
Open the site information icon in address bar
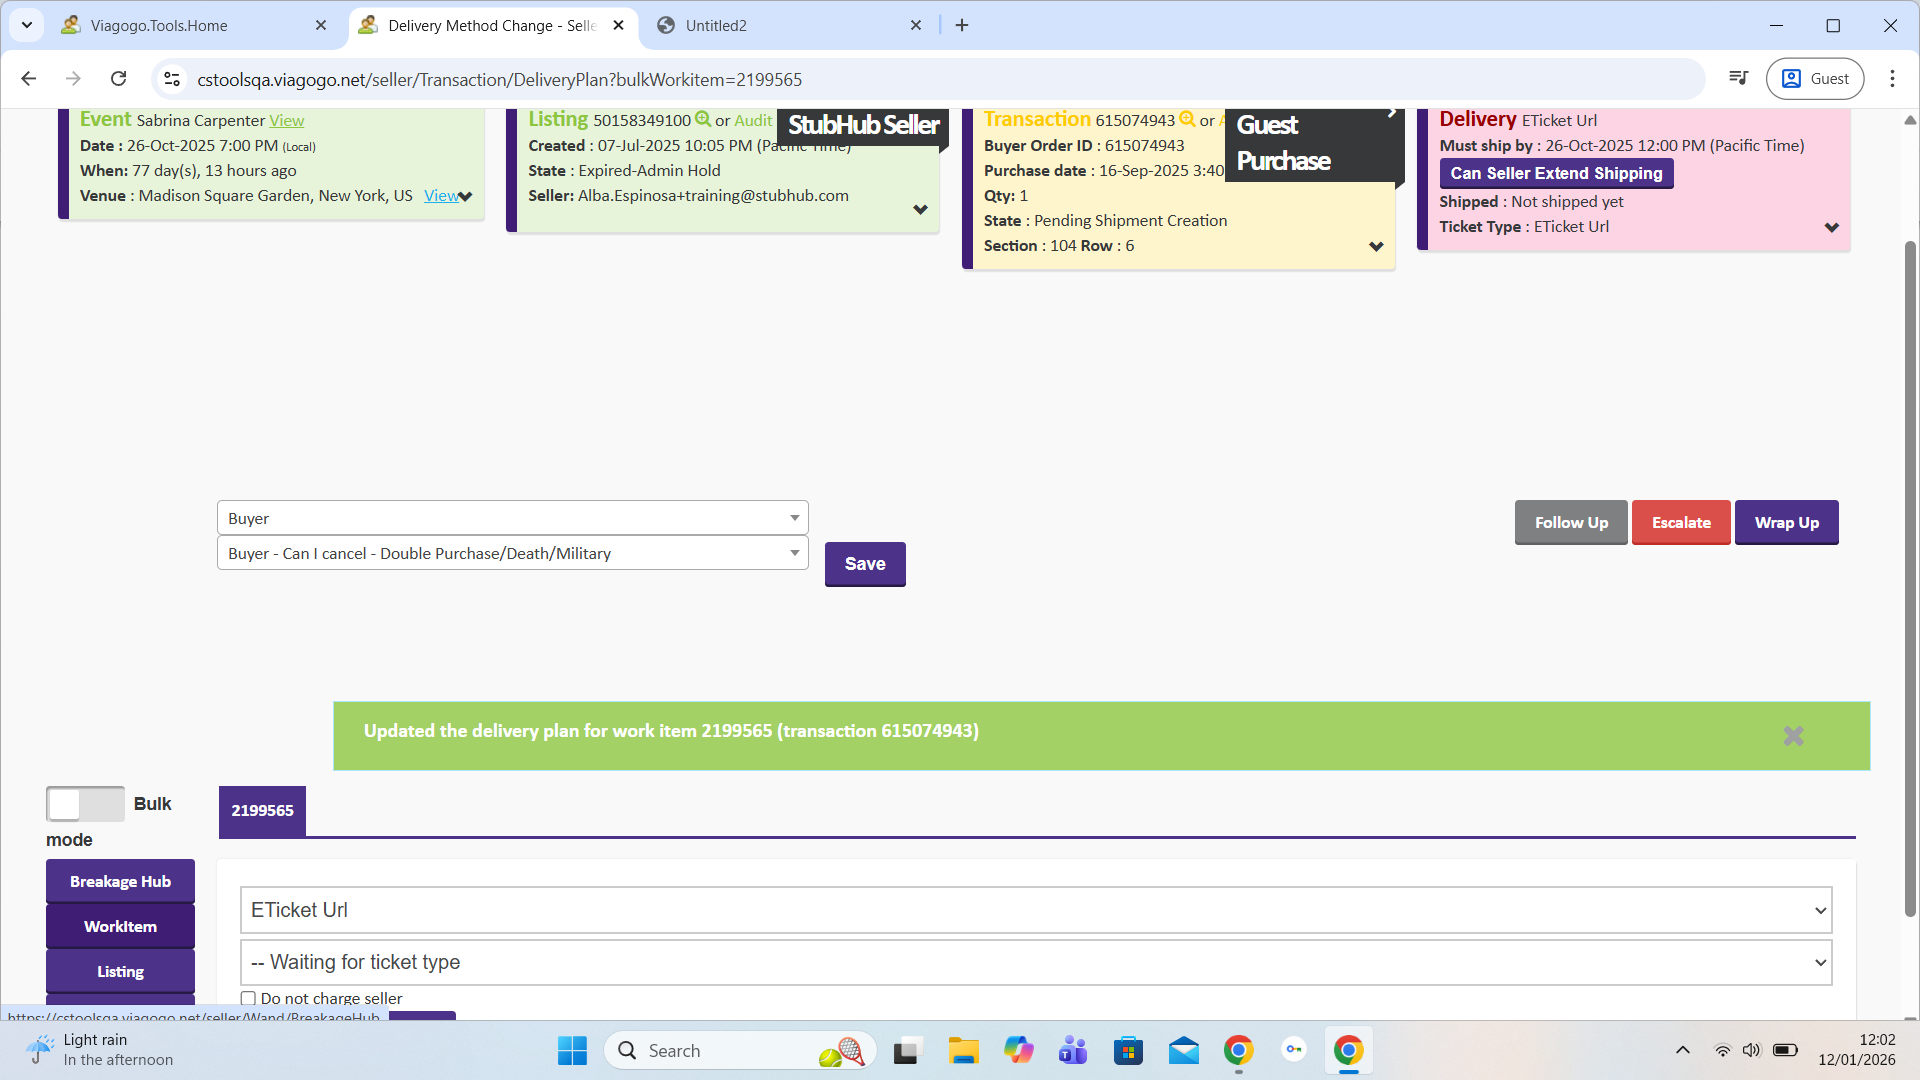pos(172,79)
